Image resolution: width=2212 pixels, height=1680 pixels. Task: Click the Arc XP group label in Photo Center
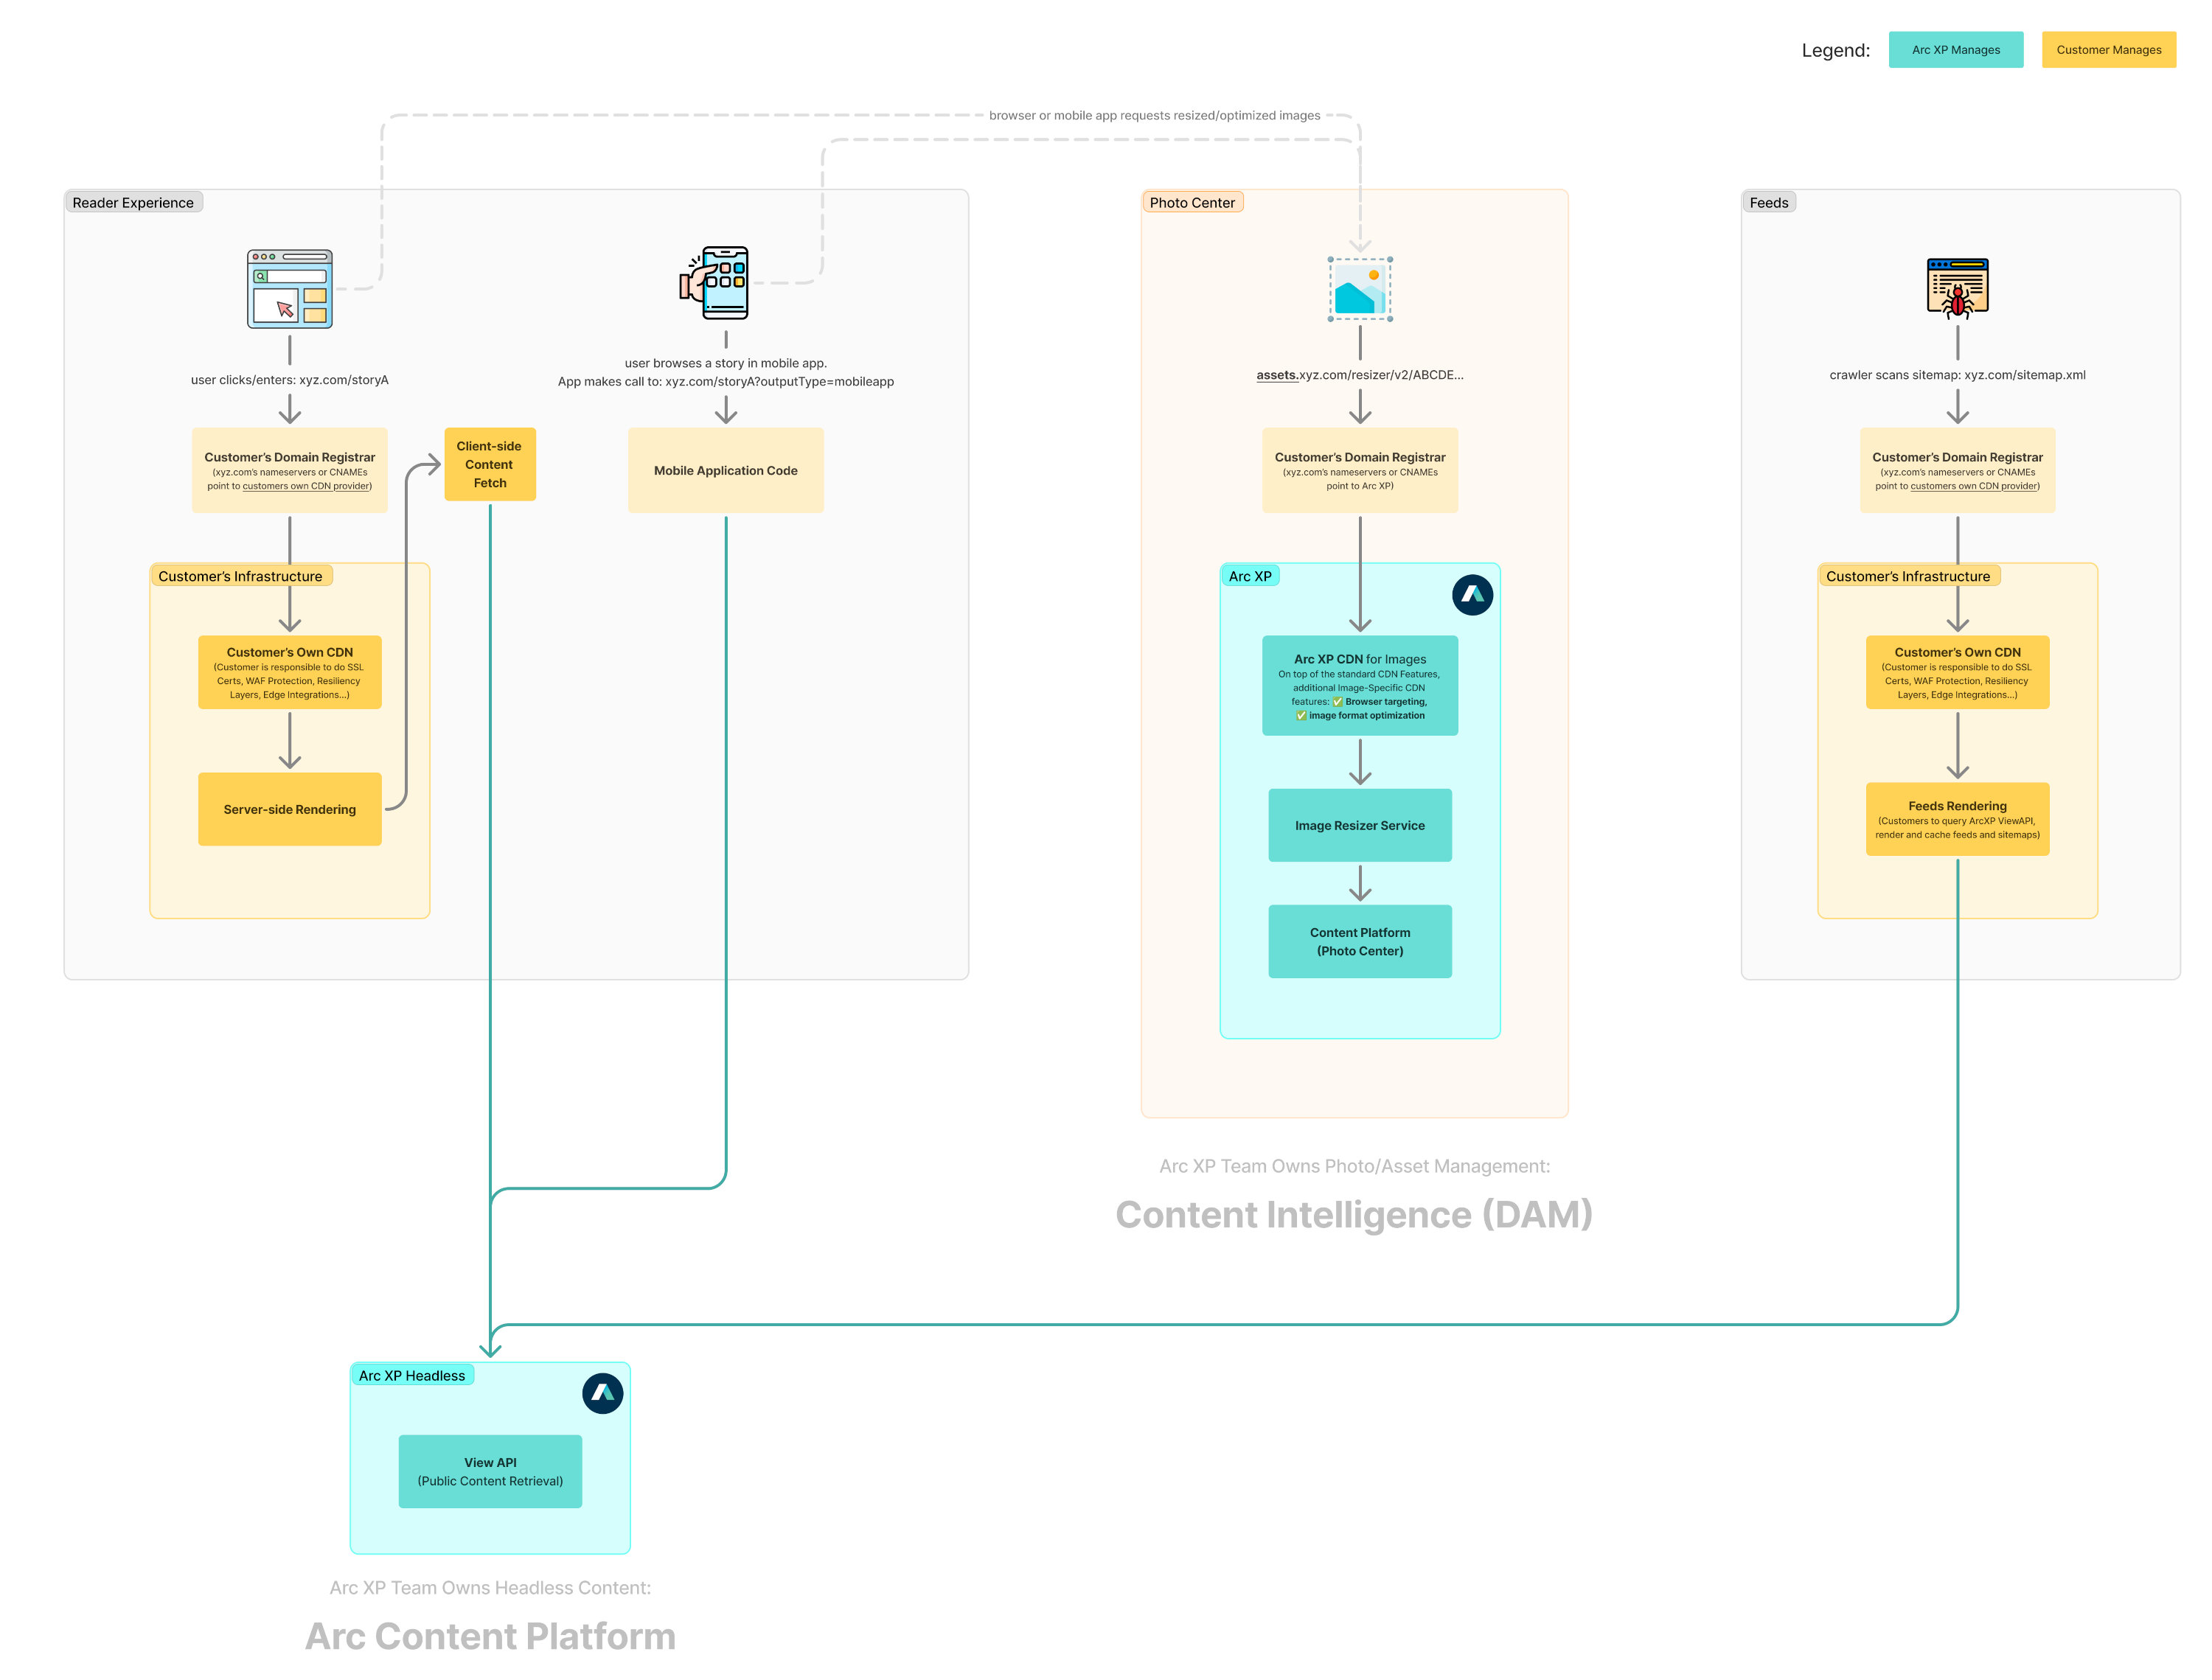(x=1250, y=577)
